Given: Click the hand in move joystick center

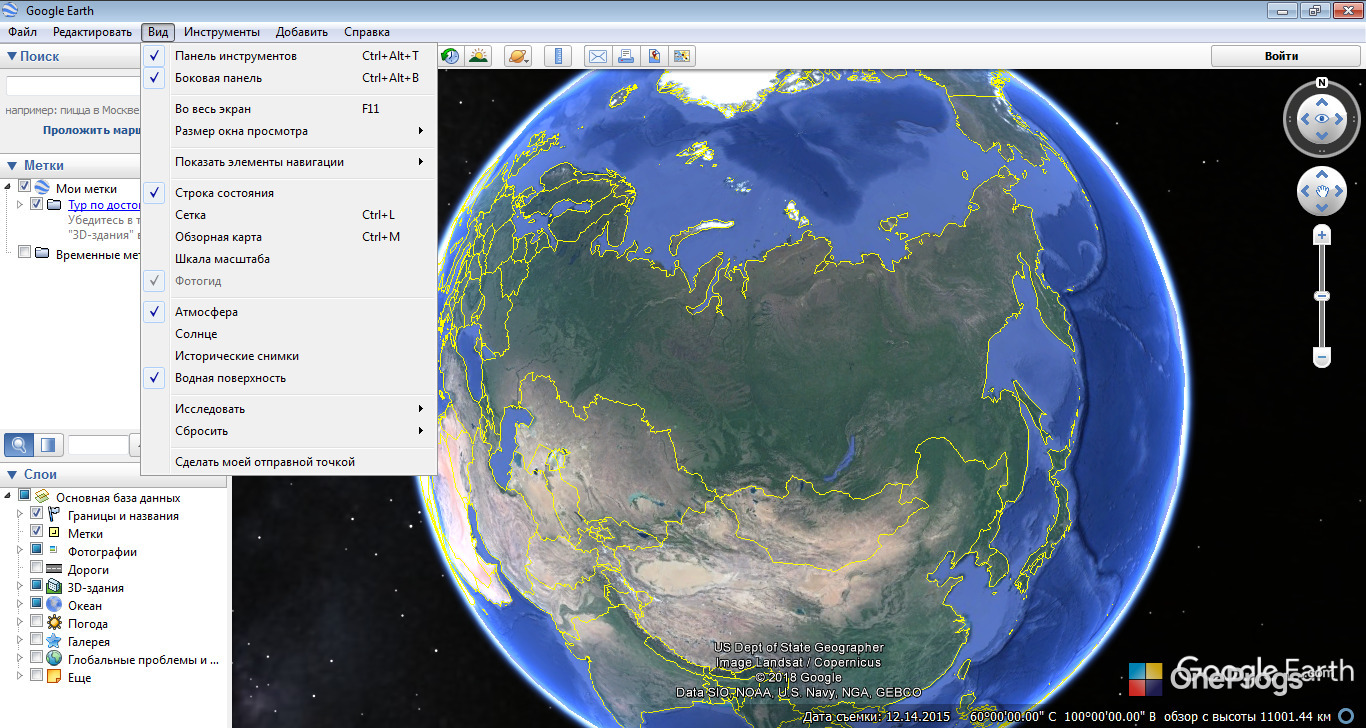Looking at the screenshot, I should pyautogui.click(x=1322, y=191).
